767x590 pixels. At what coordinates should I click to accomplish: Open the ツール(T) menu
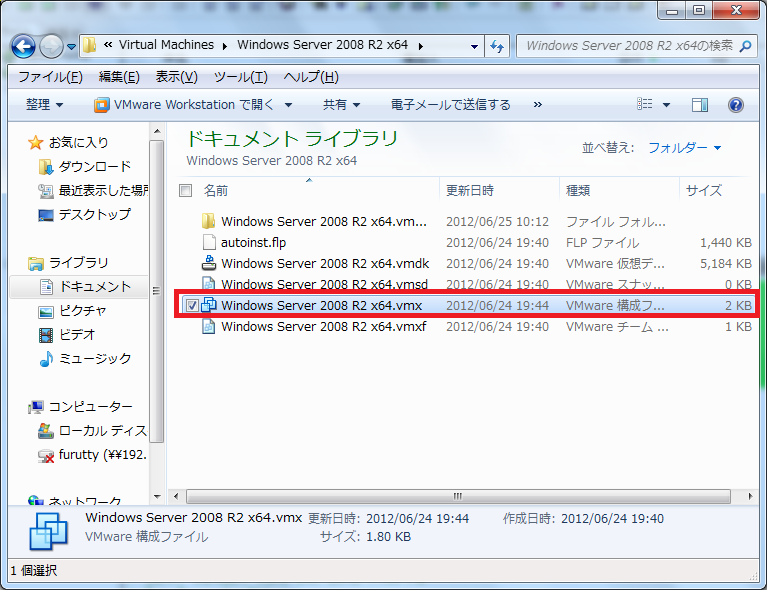click(241, 77)
